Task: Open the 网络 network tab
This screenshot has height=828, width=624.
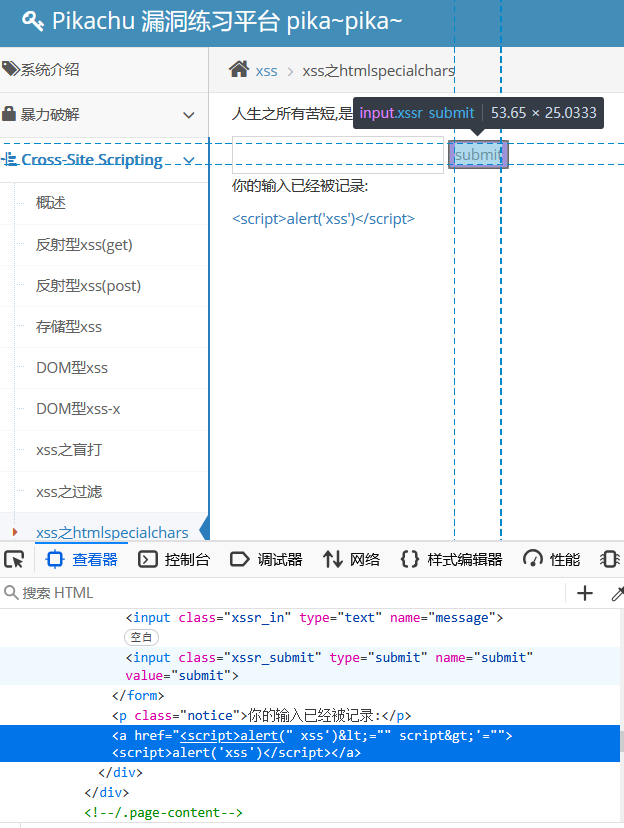Action: [351, 559]
